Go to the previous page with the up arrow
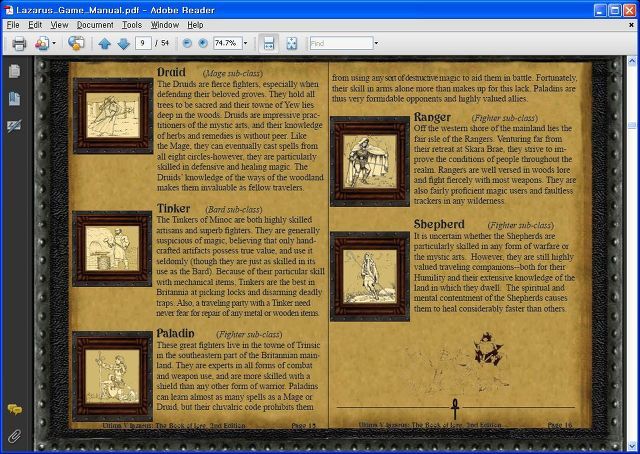This screenshot has height=454, width=640. [x=104, y=43]
